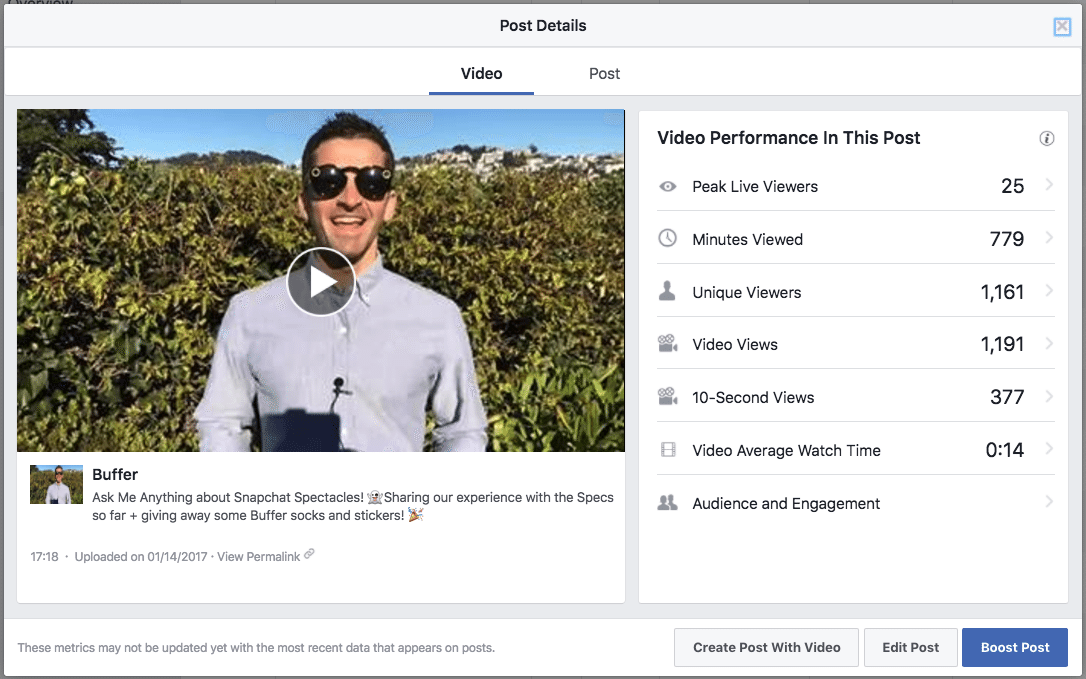Click the Buffer profile picture thumbnail
The width and height of the screenshot is (1086, 679).
click(56, 484)
